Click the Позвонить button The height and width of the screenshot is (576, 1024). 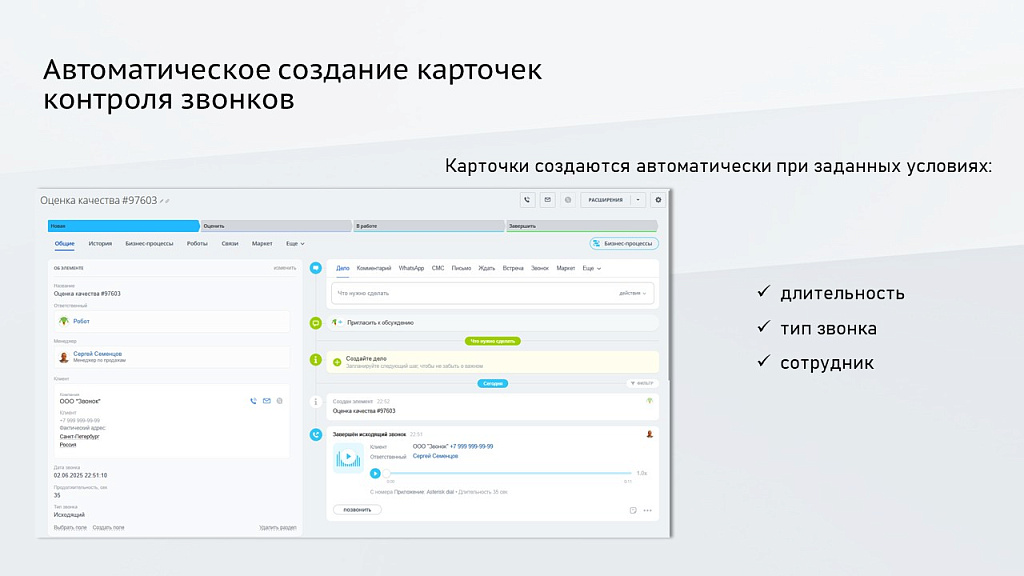[x=357, y=509]
